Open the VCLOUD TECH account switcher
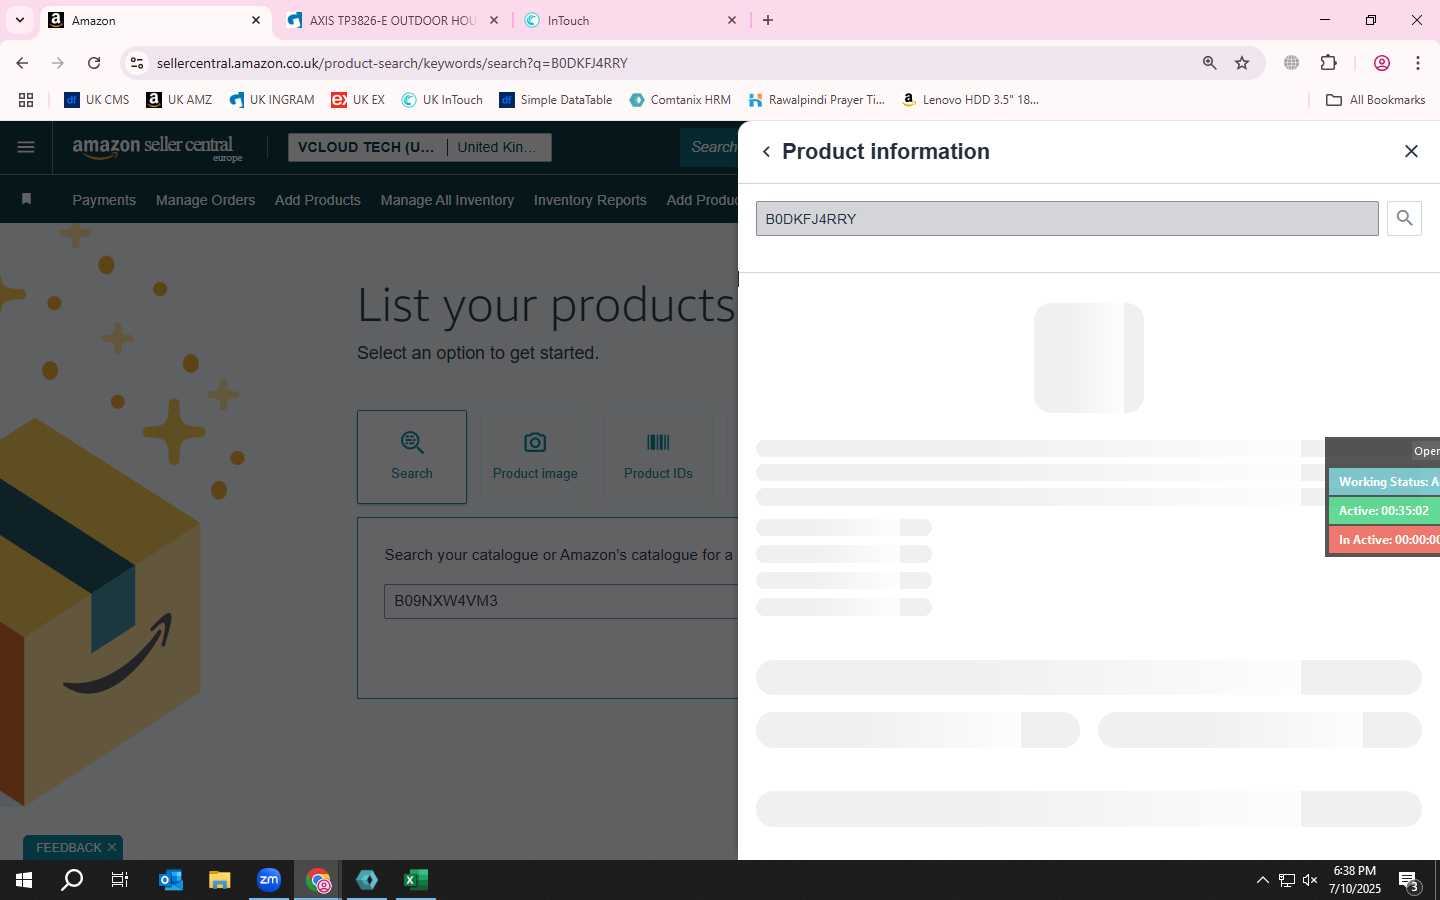Viewport: 1440px width, 900px height. 367,147
